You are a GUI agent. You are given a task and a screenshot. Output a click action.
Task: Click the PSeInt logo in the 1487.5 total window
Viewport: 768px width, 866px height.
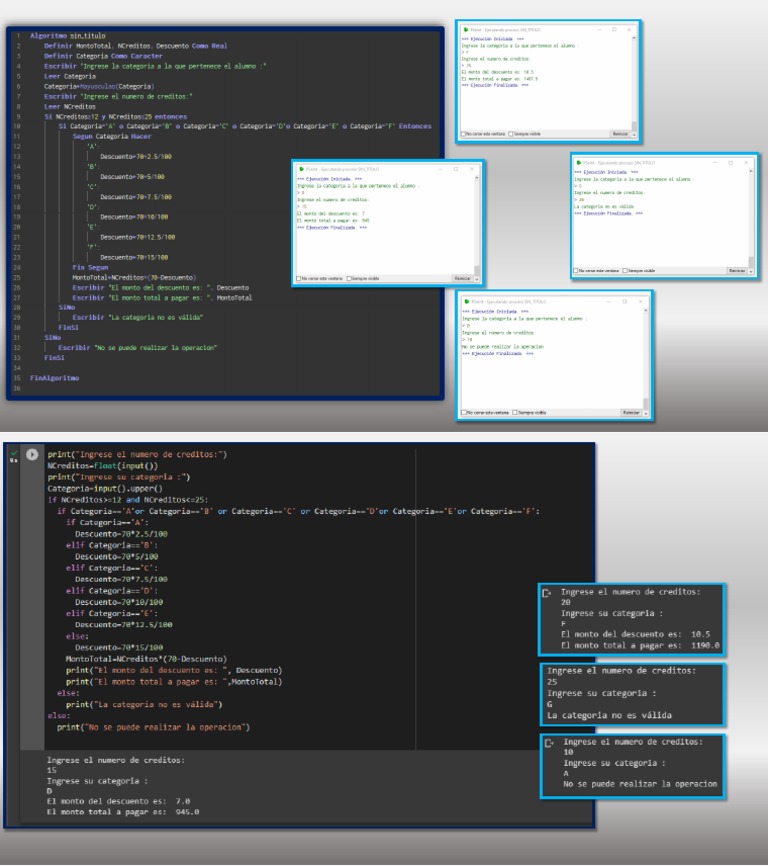[465, 29]
